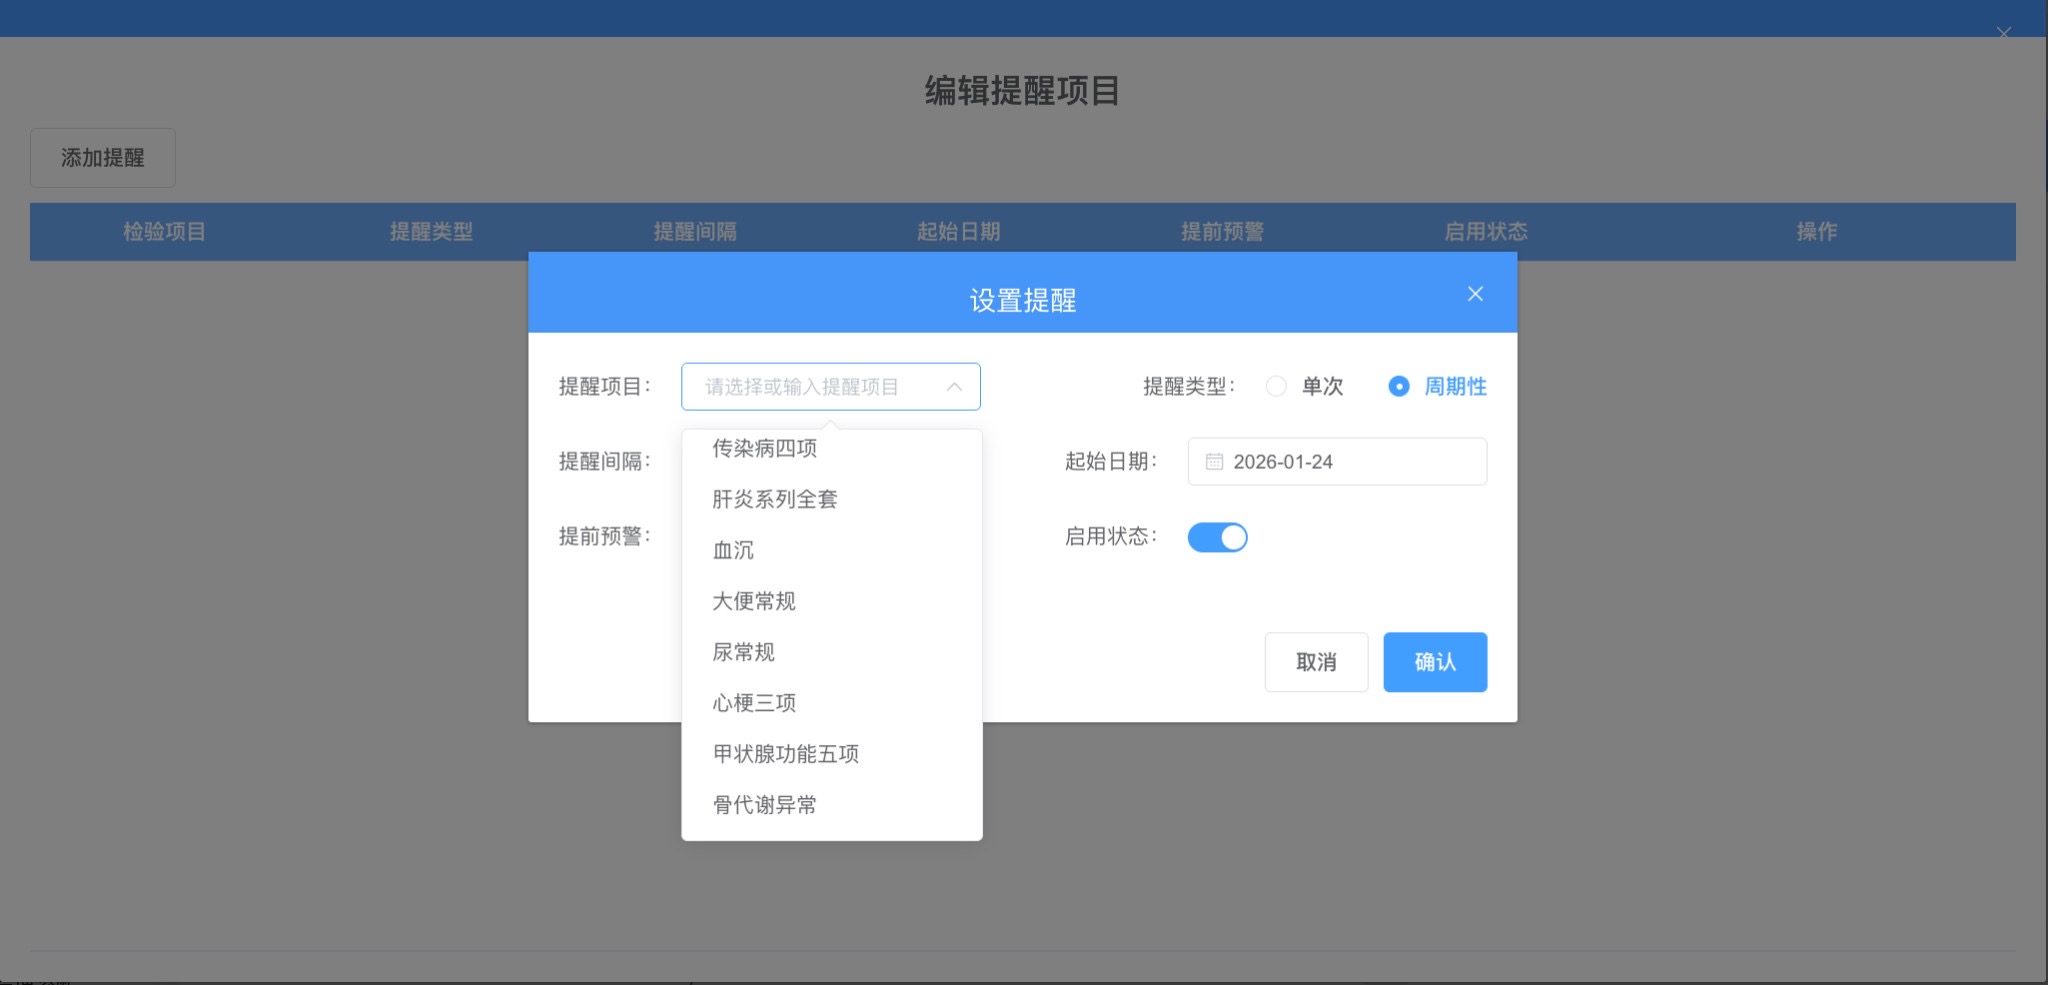
Task: Choose 肝炎系列全套 from the dropdown list
Action: click(774, 500)
